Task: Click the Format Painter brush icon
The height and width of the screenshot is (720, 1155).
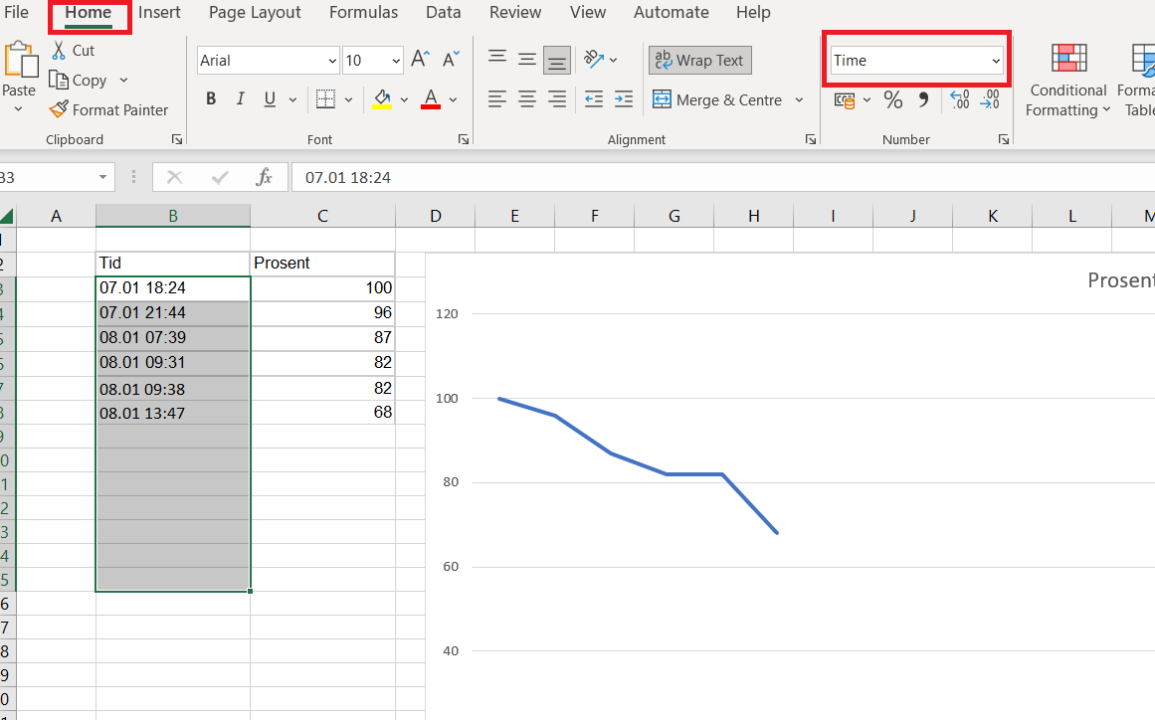Action: coord(59,110)
